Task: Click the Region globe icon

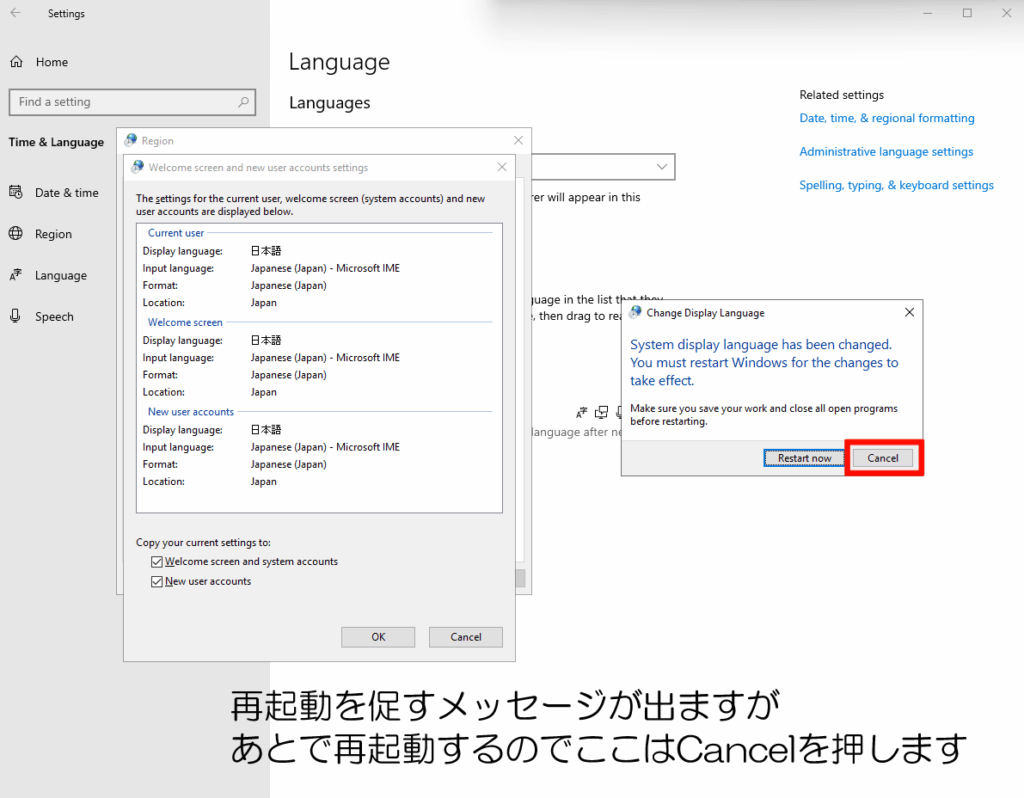Action: pos(16,234)
